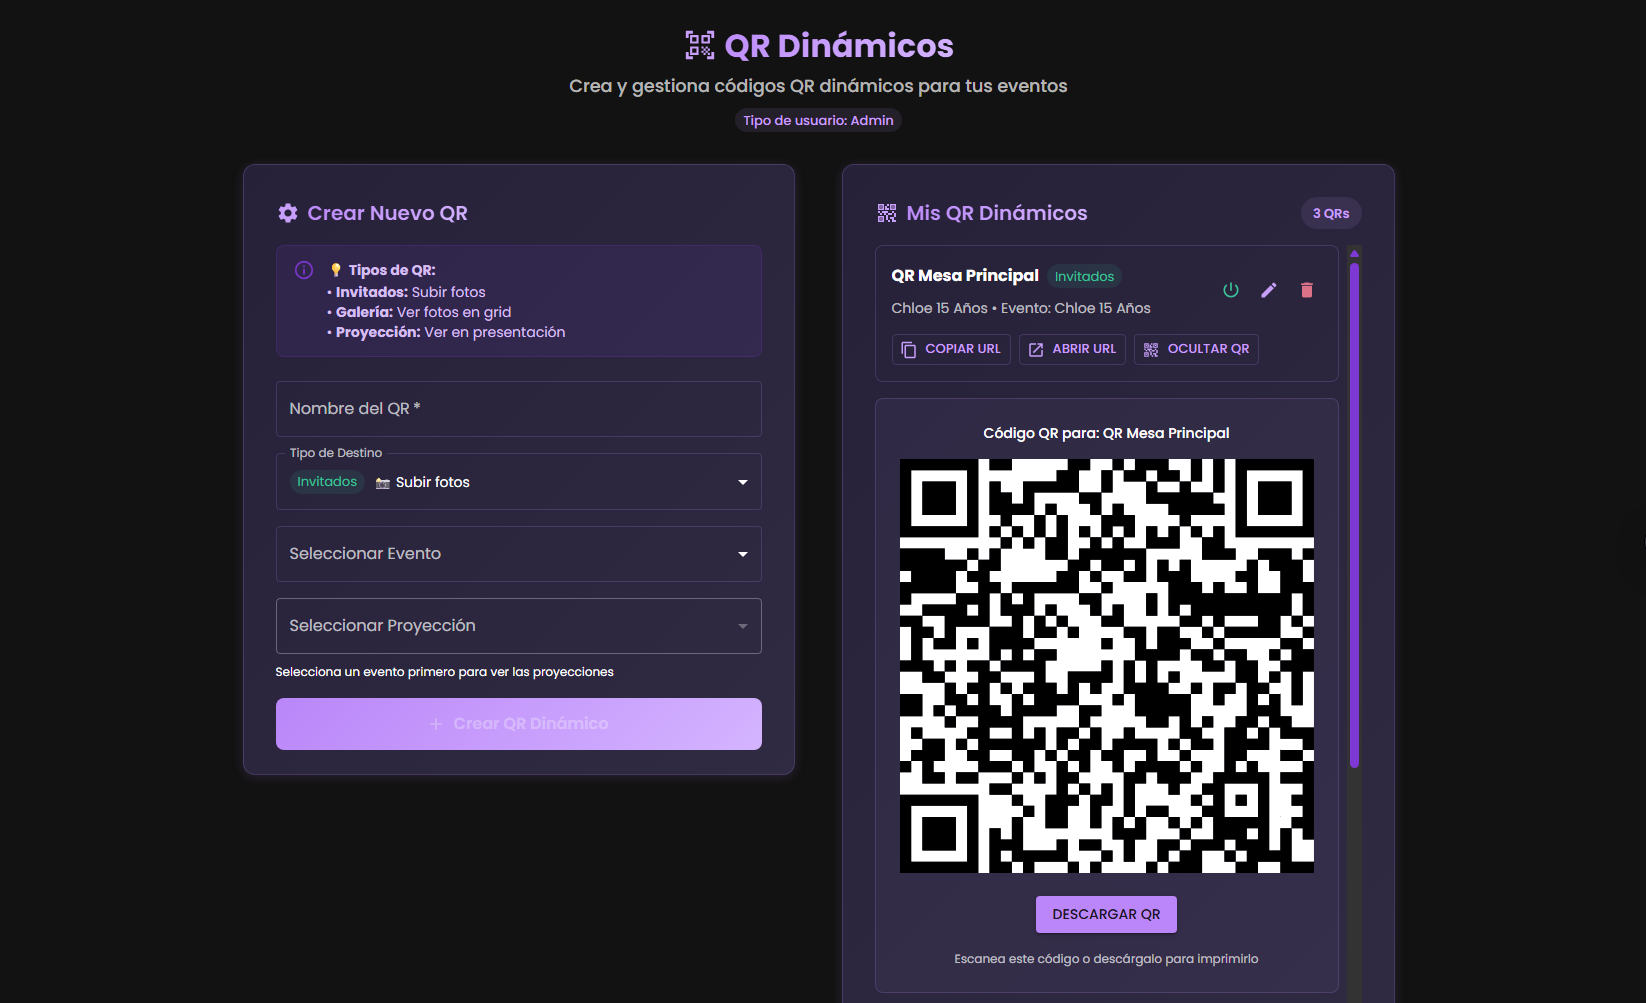Click the Tipo de usuario: Admin badge
The width and height of the screenshot is (1646, 1003).
point(818,120)
